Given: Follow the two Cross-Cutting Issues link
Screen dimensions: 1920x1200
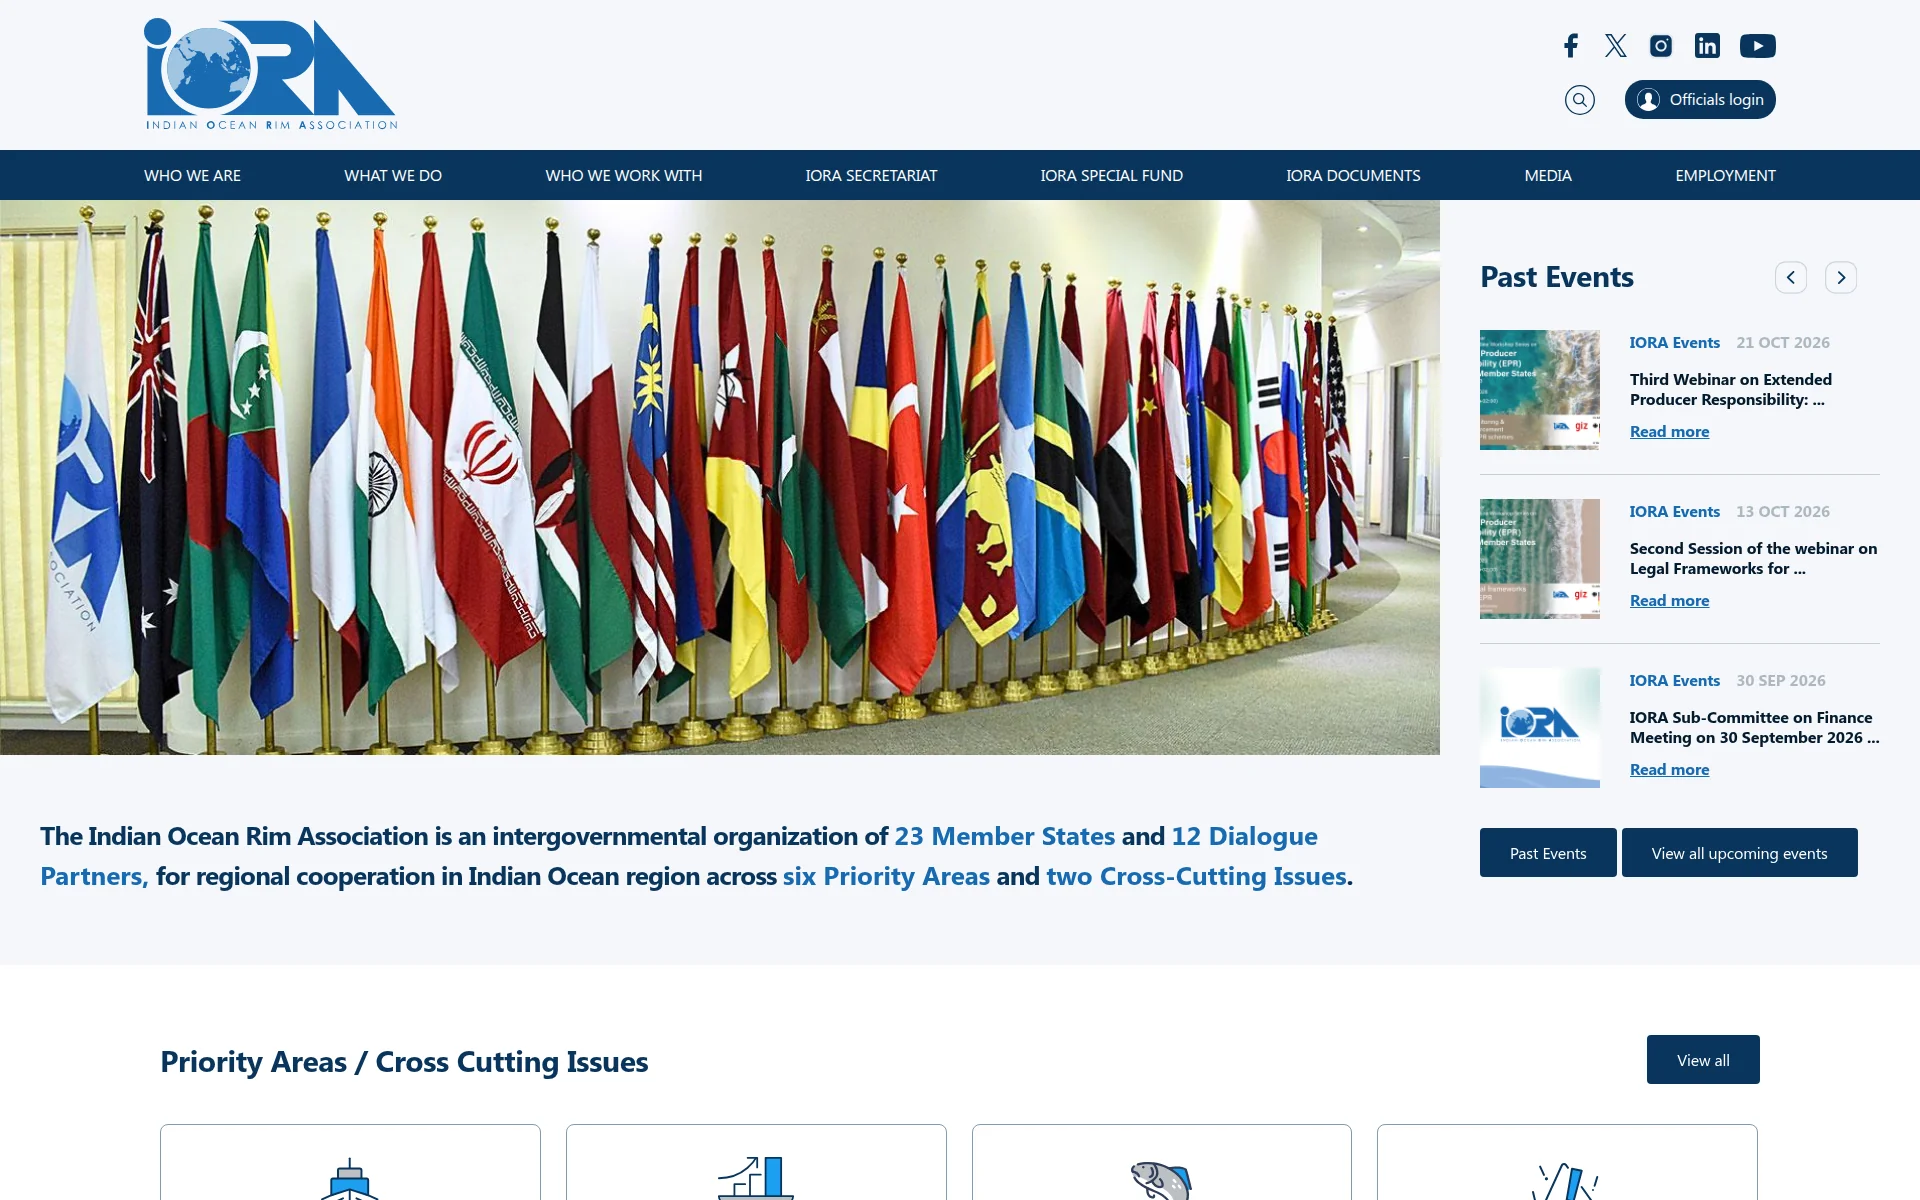Looking at the screenshot, I should click(x=1196, y=876).
